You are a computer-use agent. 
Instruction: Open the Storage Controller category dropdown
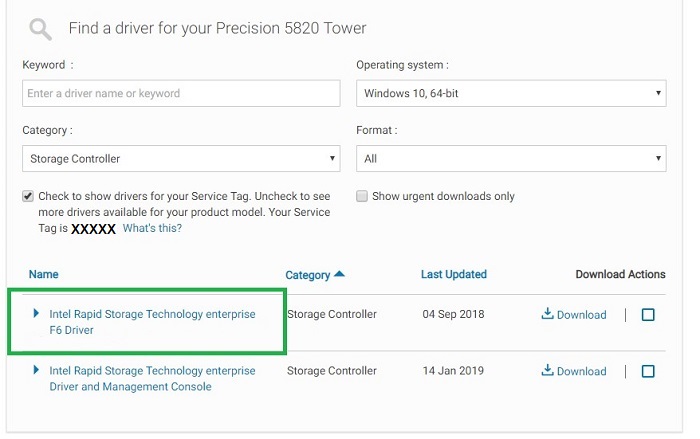(x=181, y=159)
